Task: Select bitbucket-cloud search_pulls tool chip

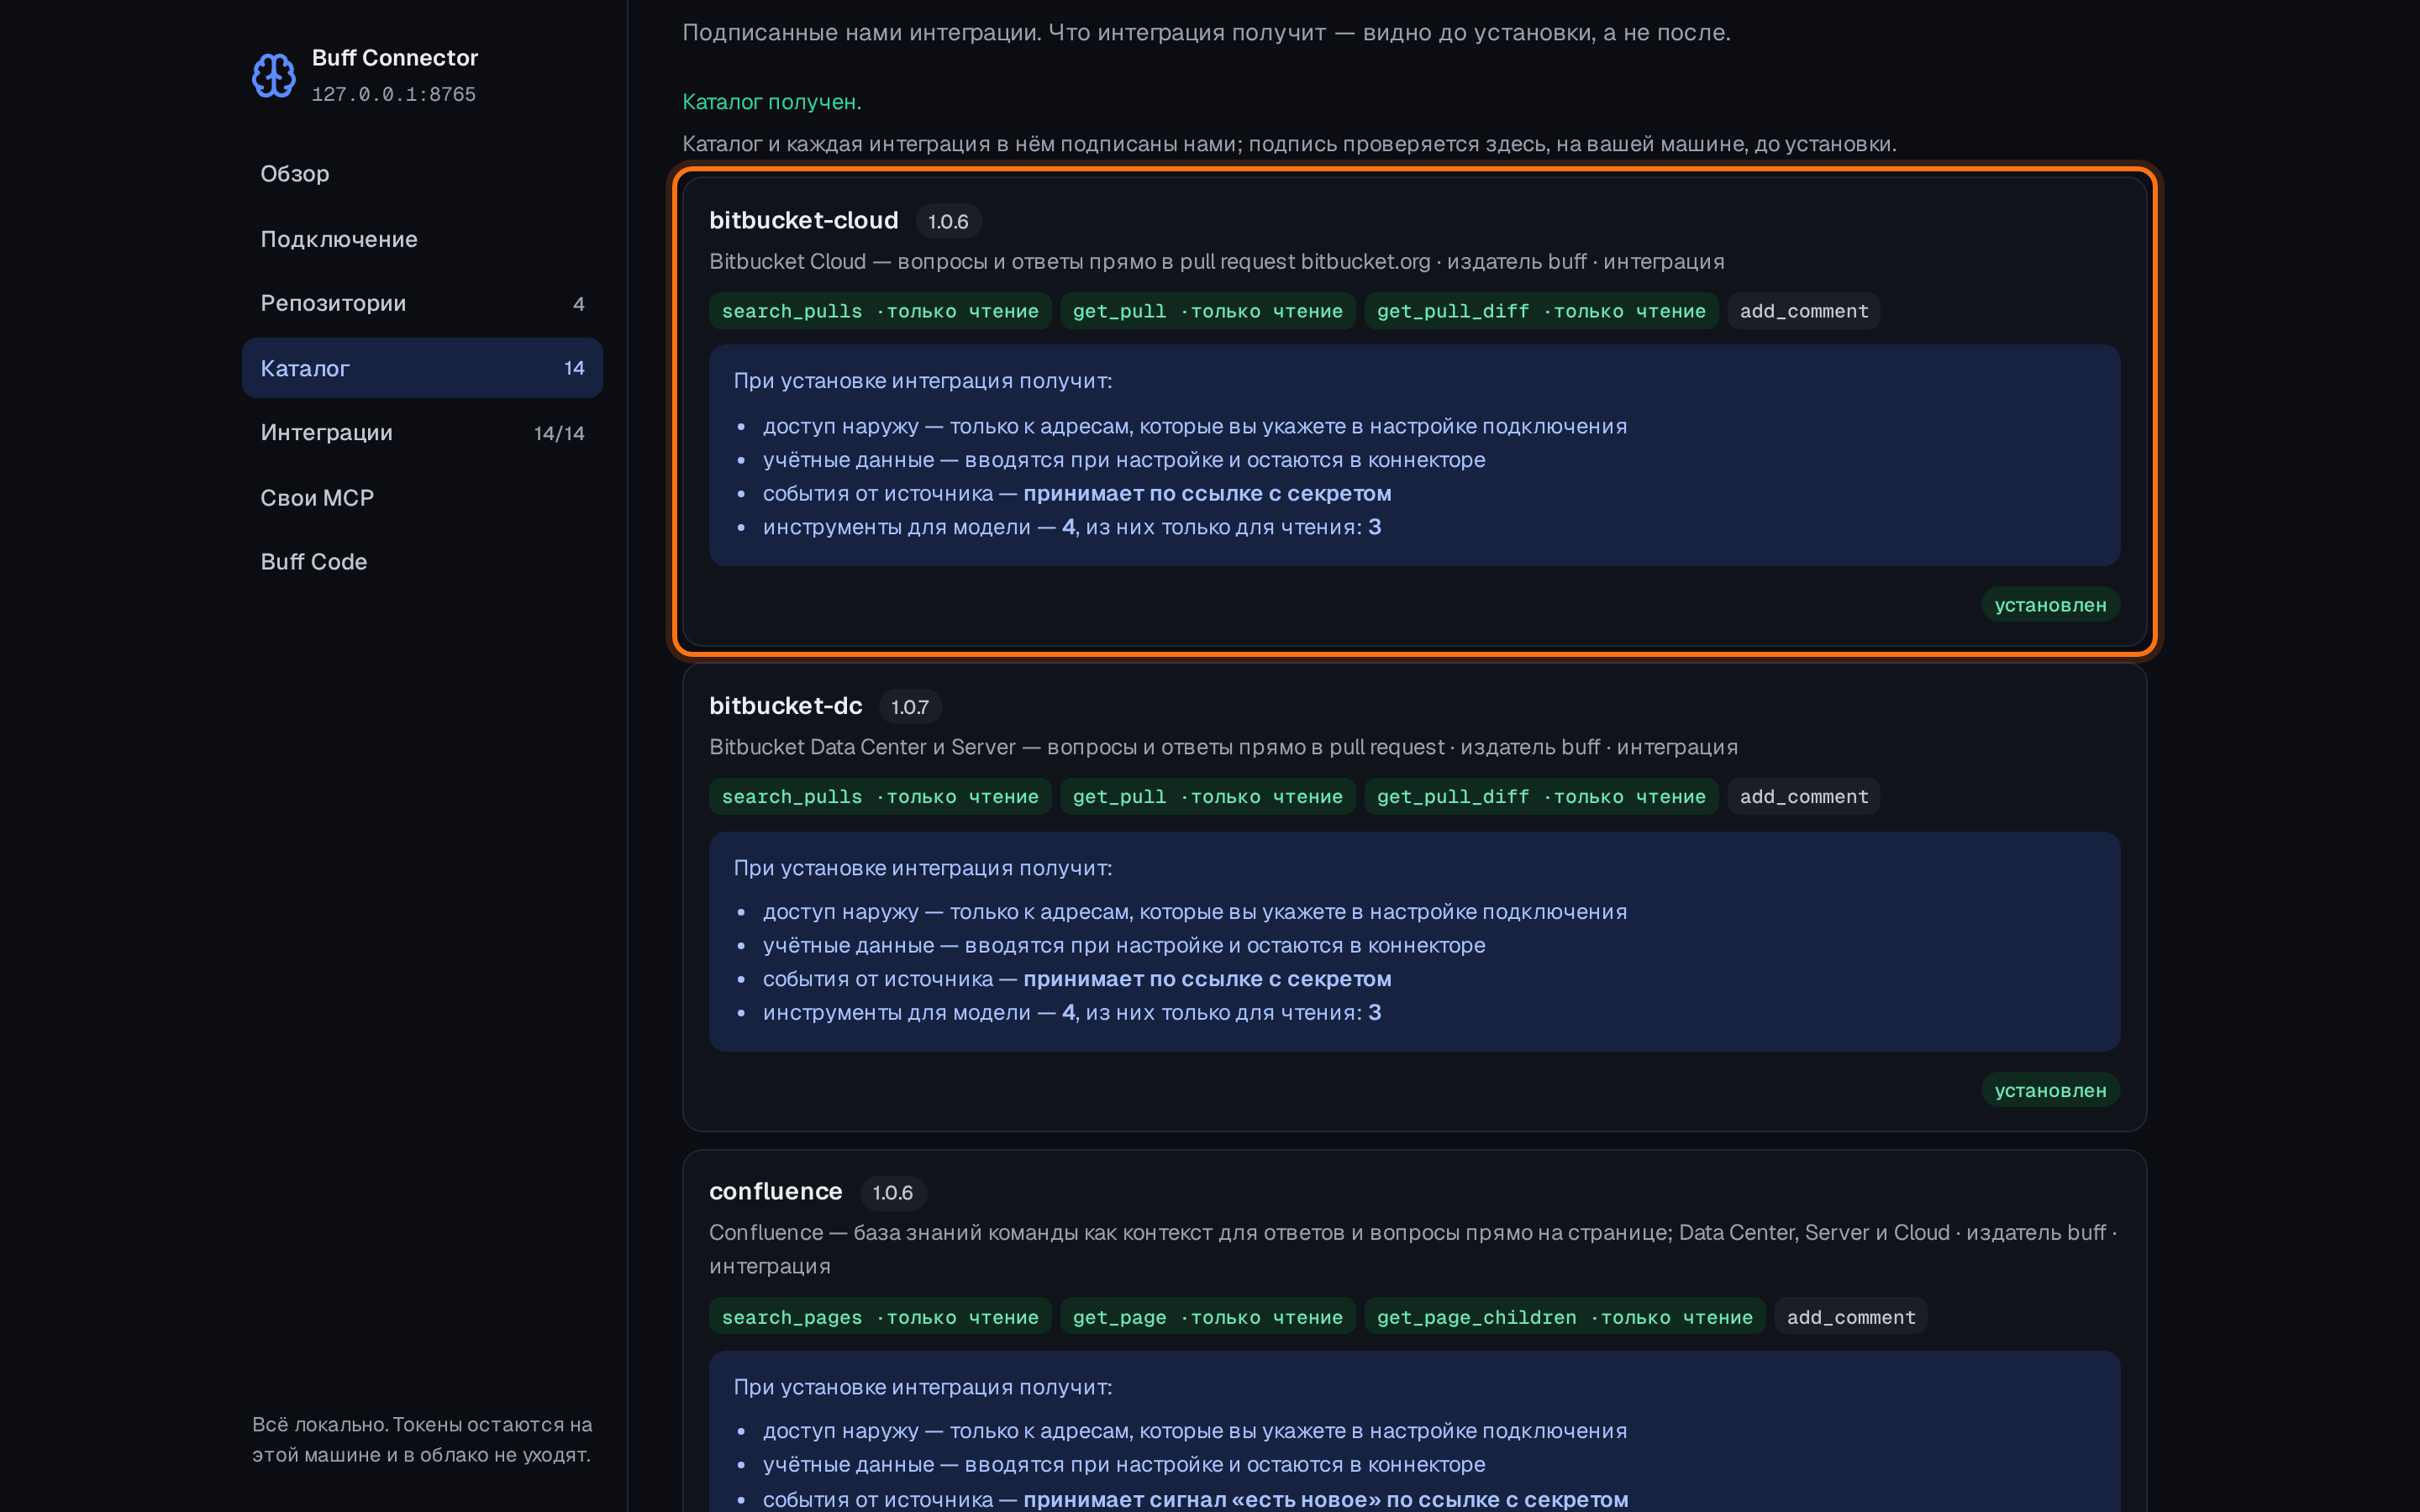Action: click(x=880, y=311)
